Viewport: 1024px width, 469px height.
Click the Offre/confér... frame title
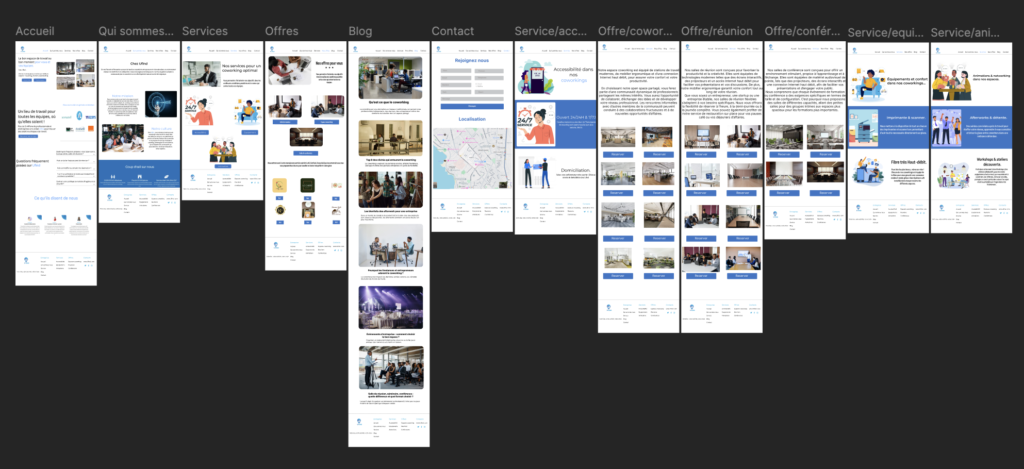[x=803, y=32]
